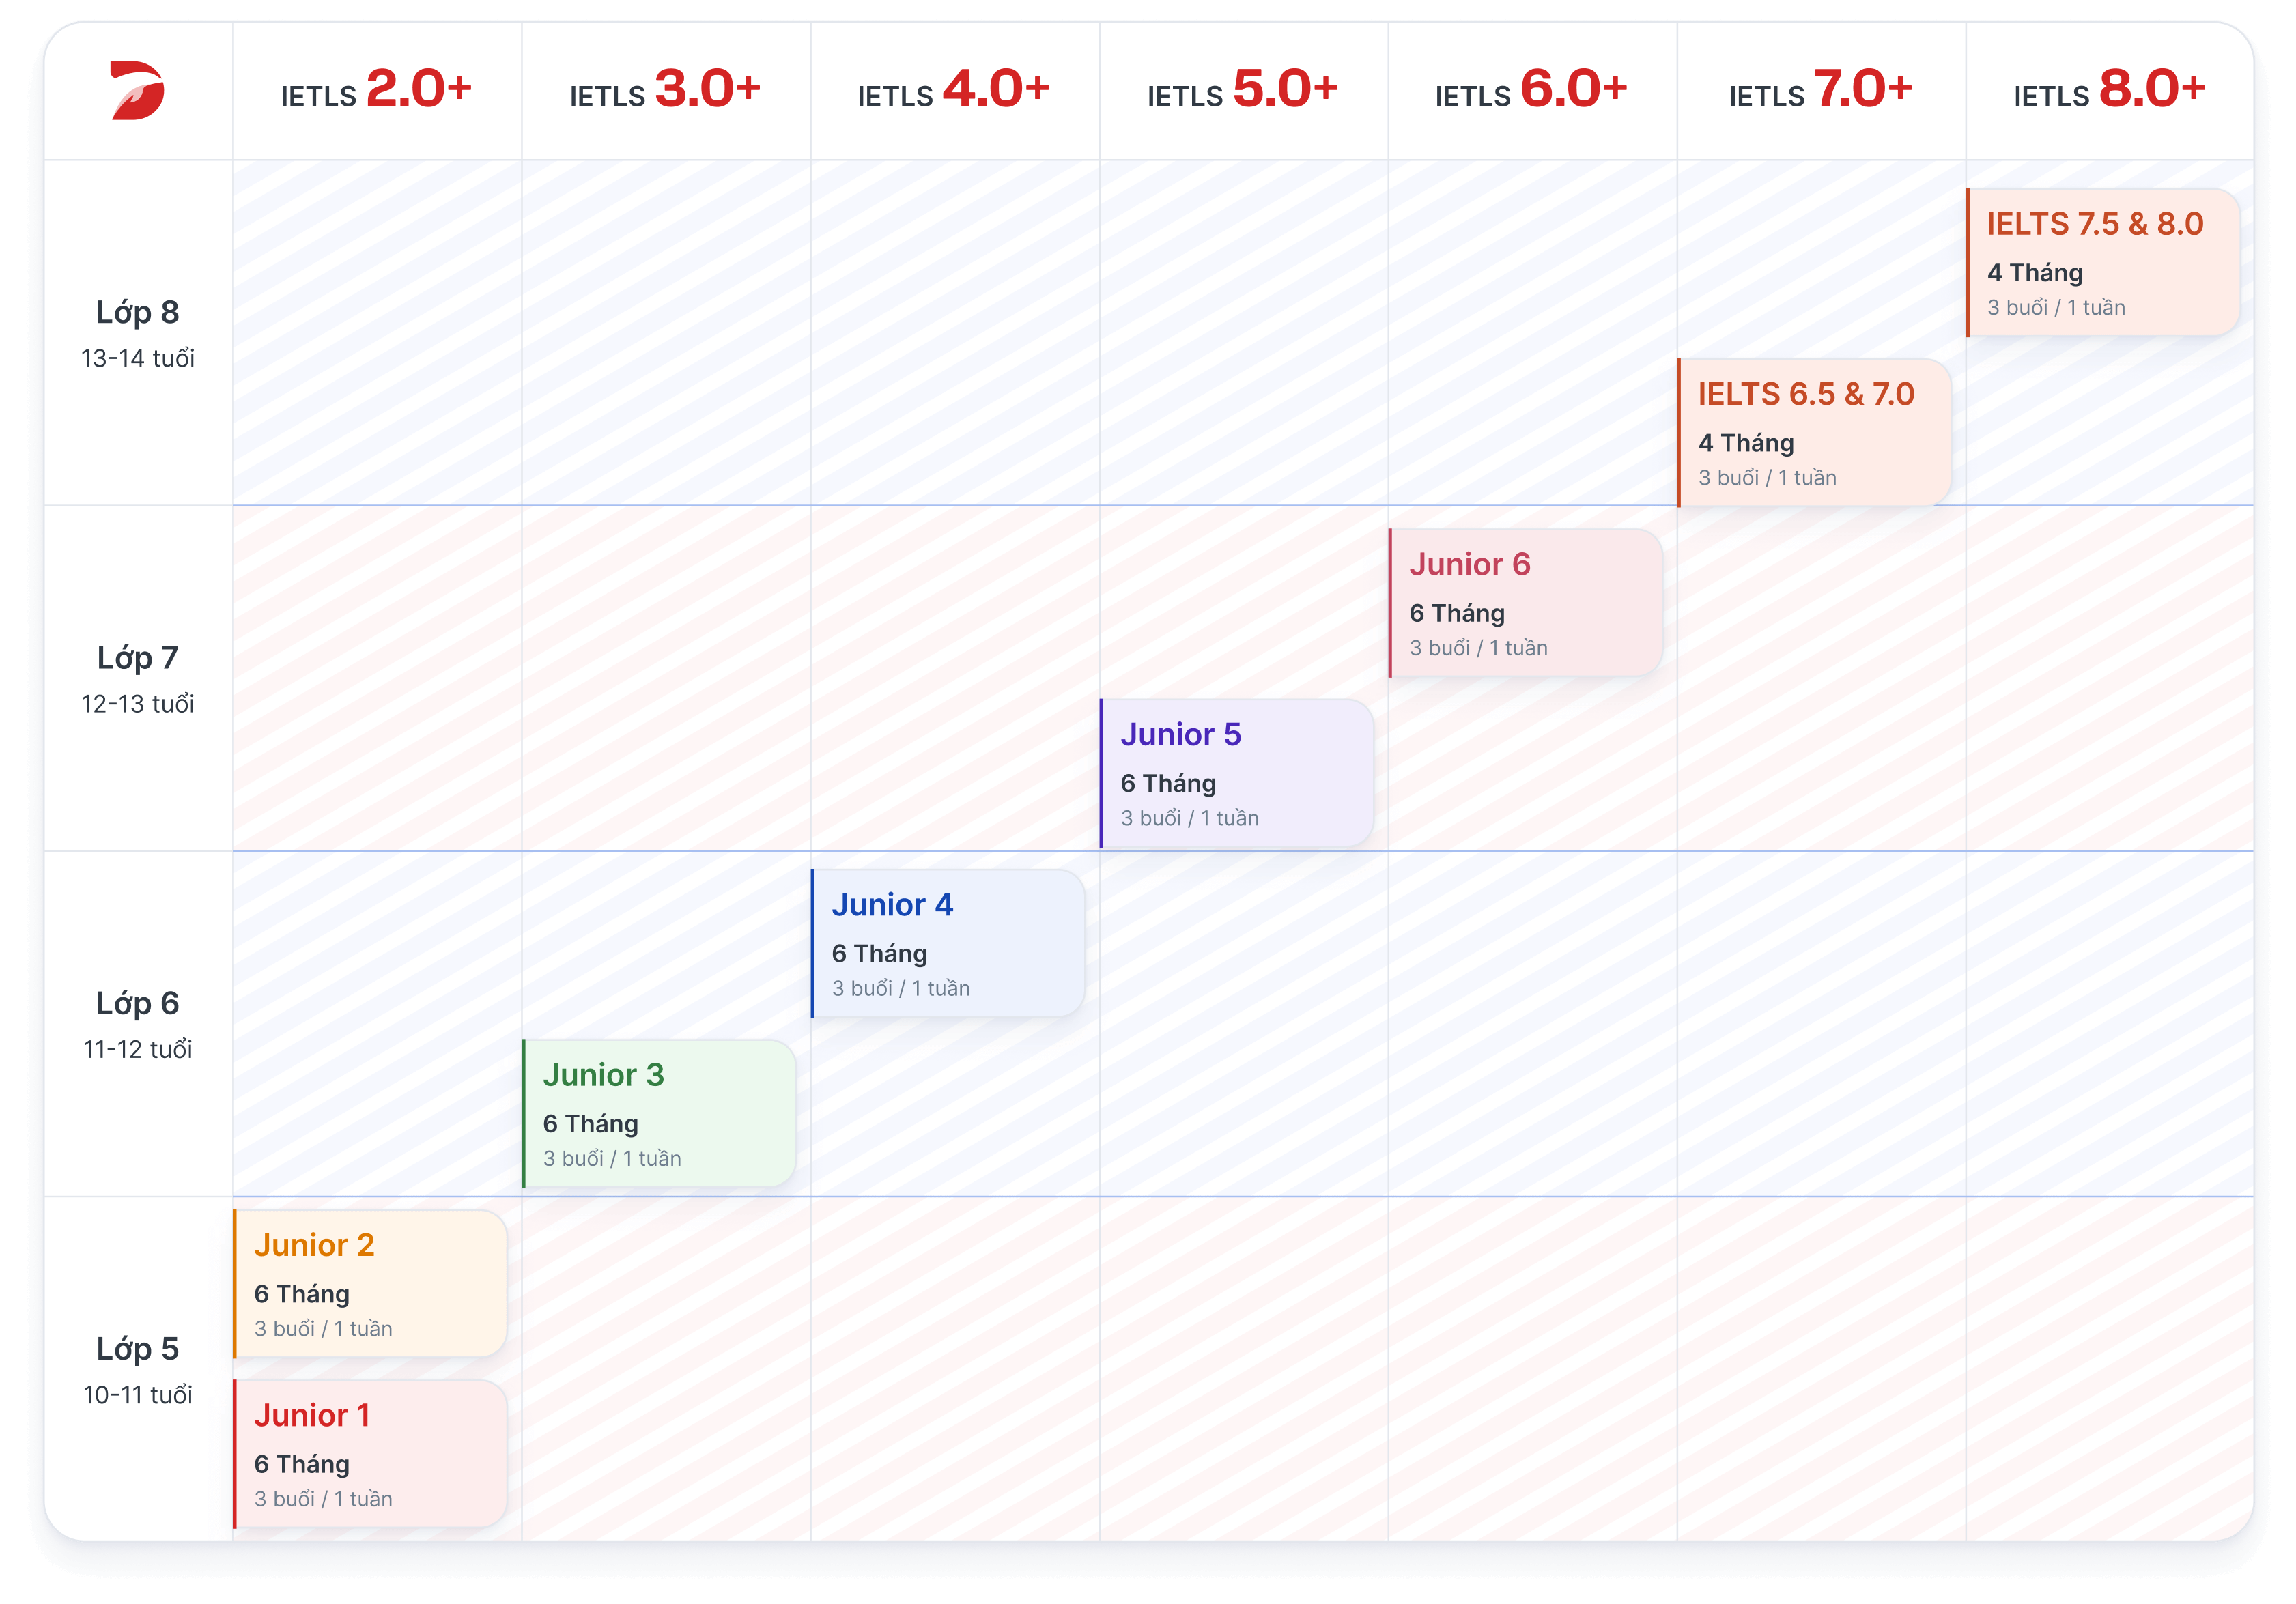Screen dimensions: 2296x1604
Task: Click 3 buổi / 1 tuần in Junior 1 card
Action: pyautogui.click(x=322, y=1499)
